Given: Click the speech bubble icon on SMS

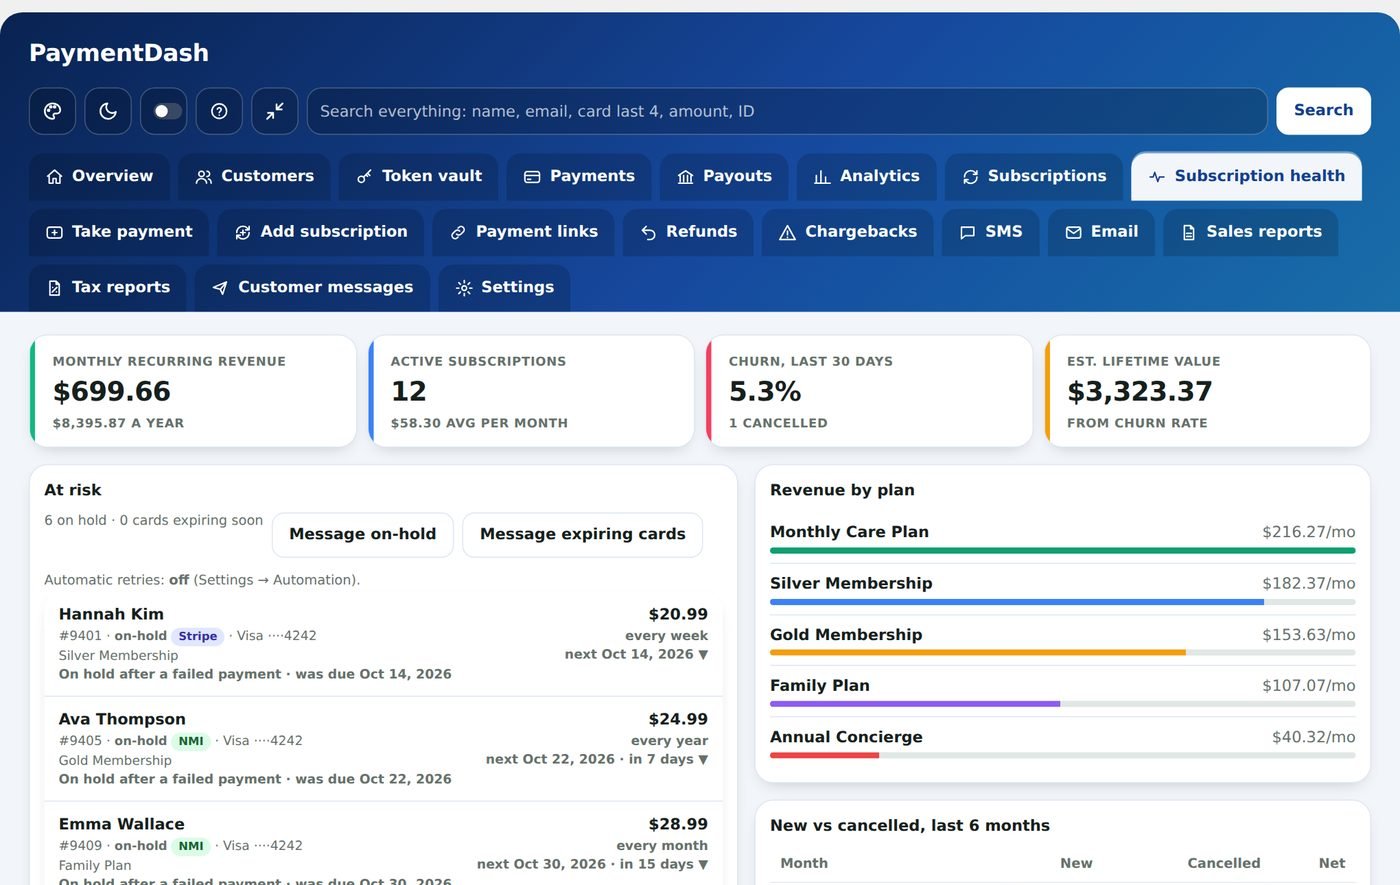Looking at the screenshot, I should coord(967,232).
